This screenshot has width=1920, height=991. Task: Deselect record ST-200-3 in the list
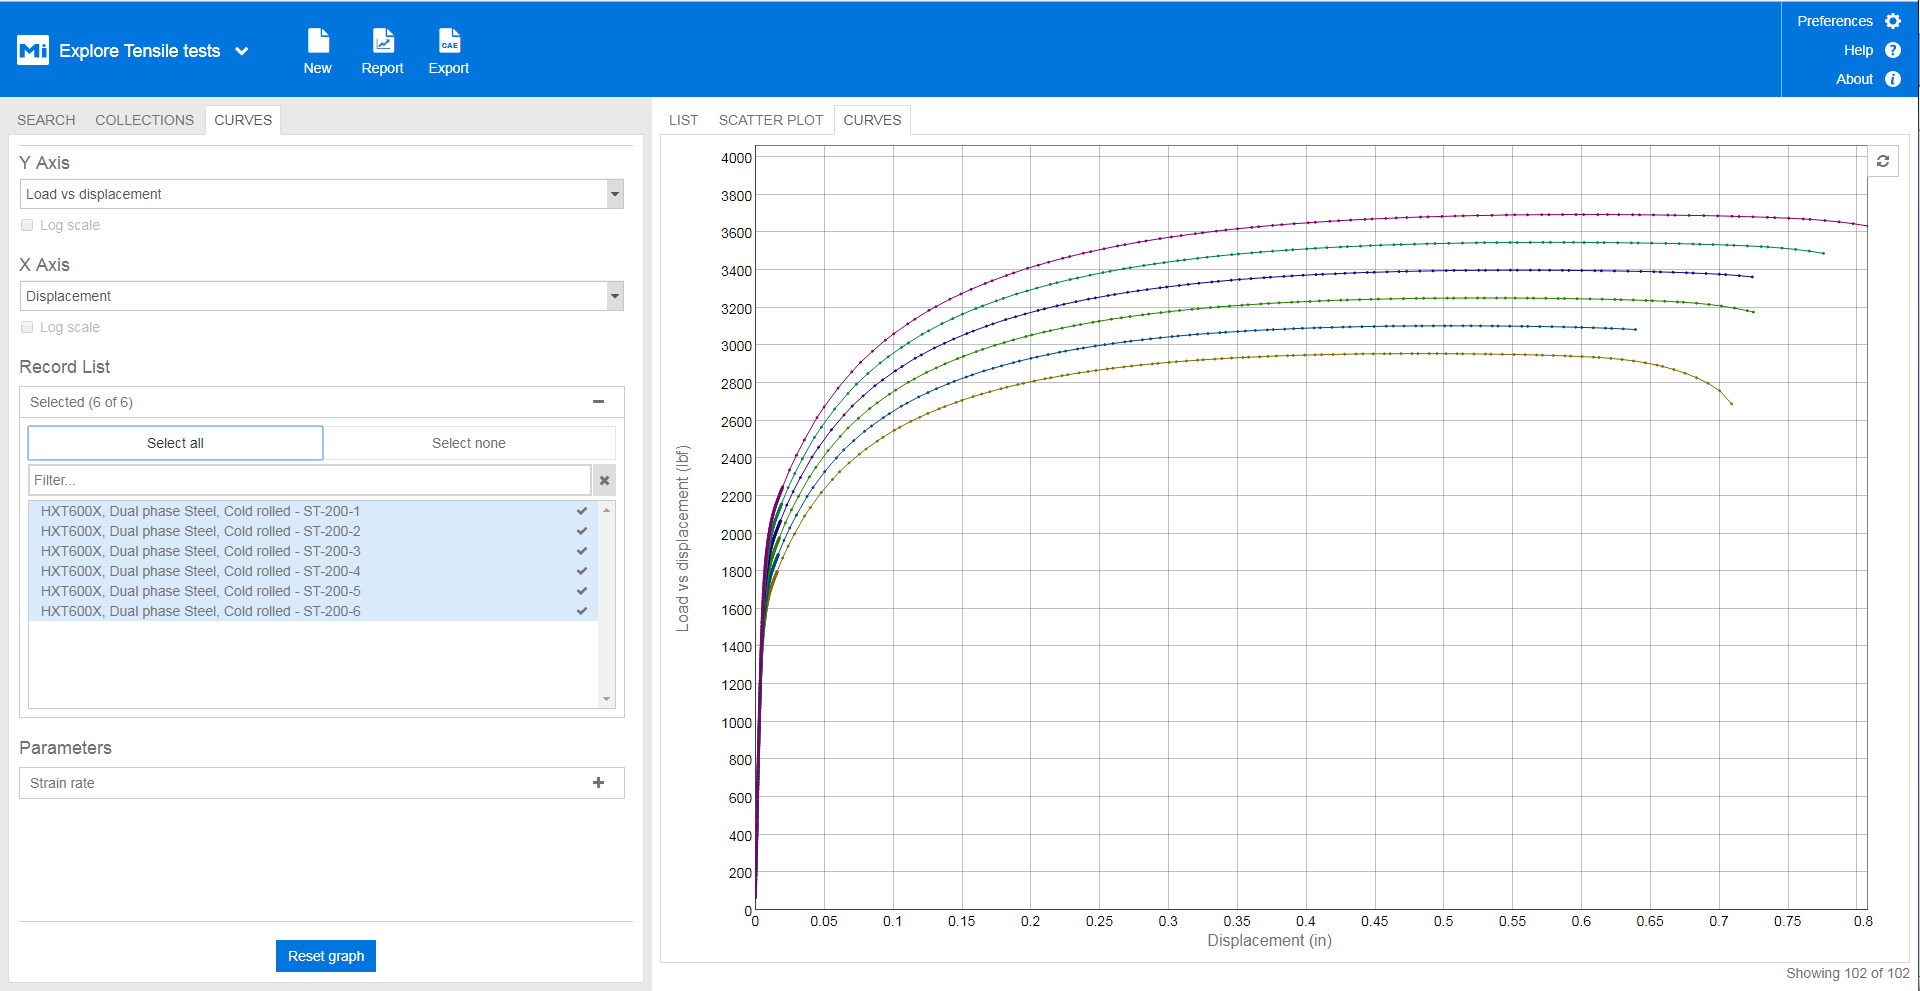click(x=200, y=551)
